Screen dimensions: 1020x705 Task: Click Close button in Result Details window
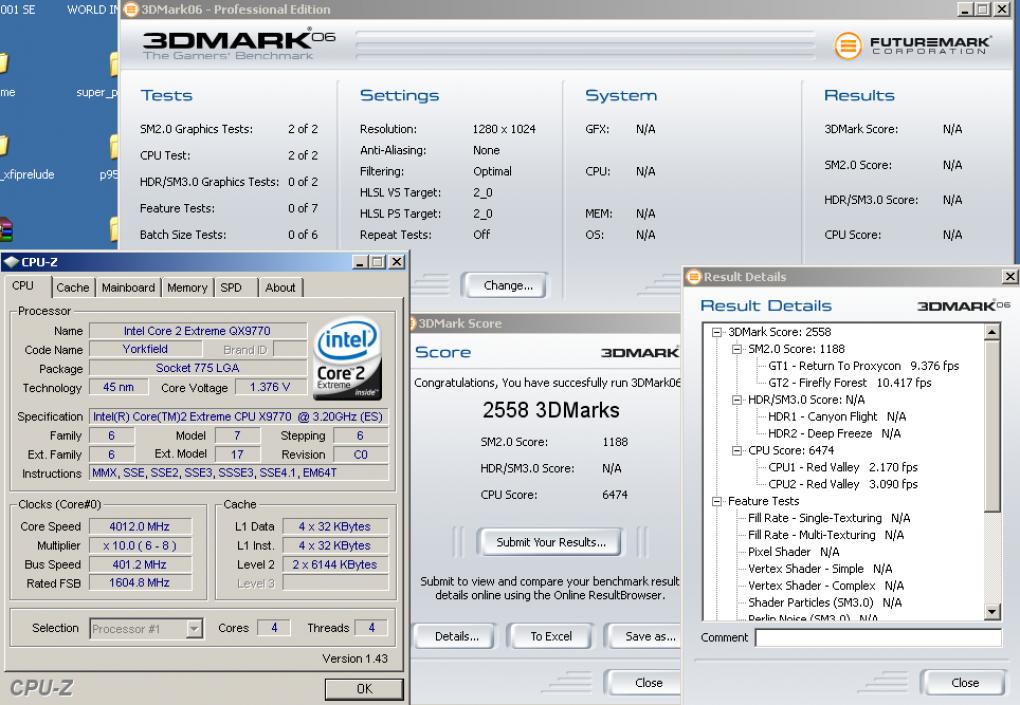965,683
